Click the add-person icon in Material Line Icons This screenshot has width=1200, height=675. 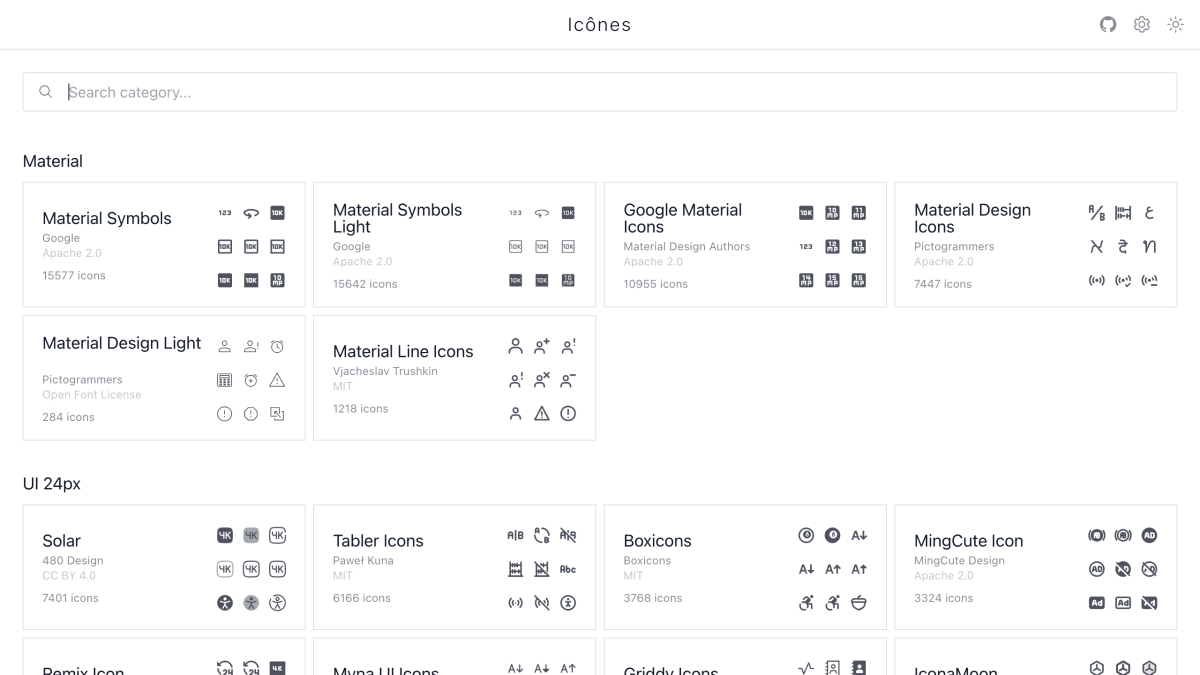(542, 346)
